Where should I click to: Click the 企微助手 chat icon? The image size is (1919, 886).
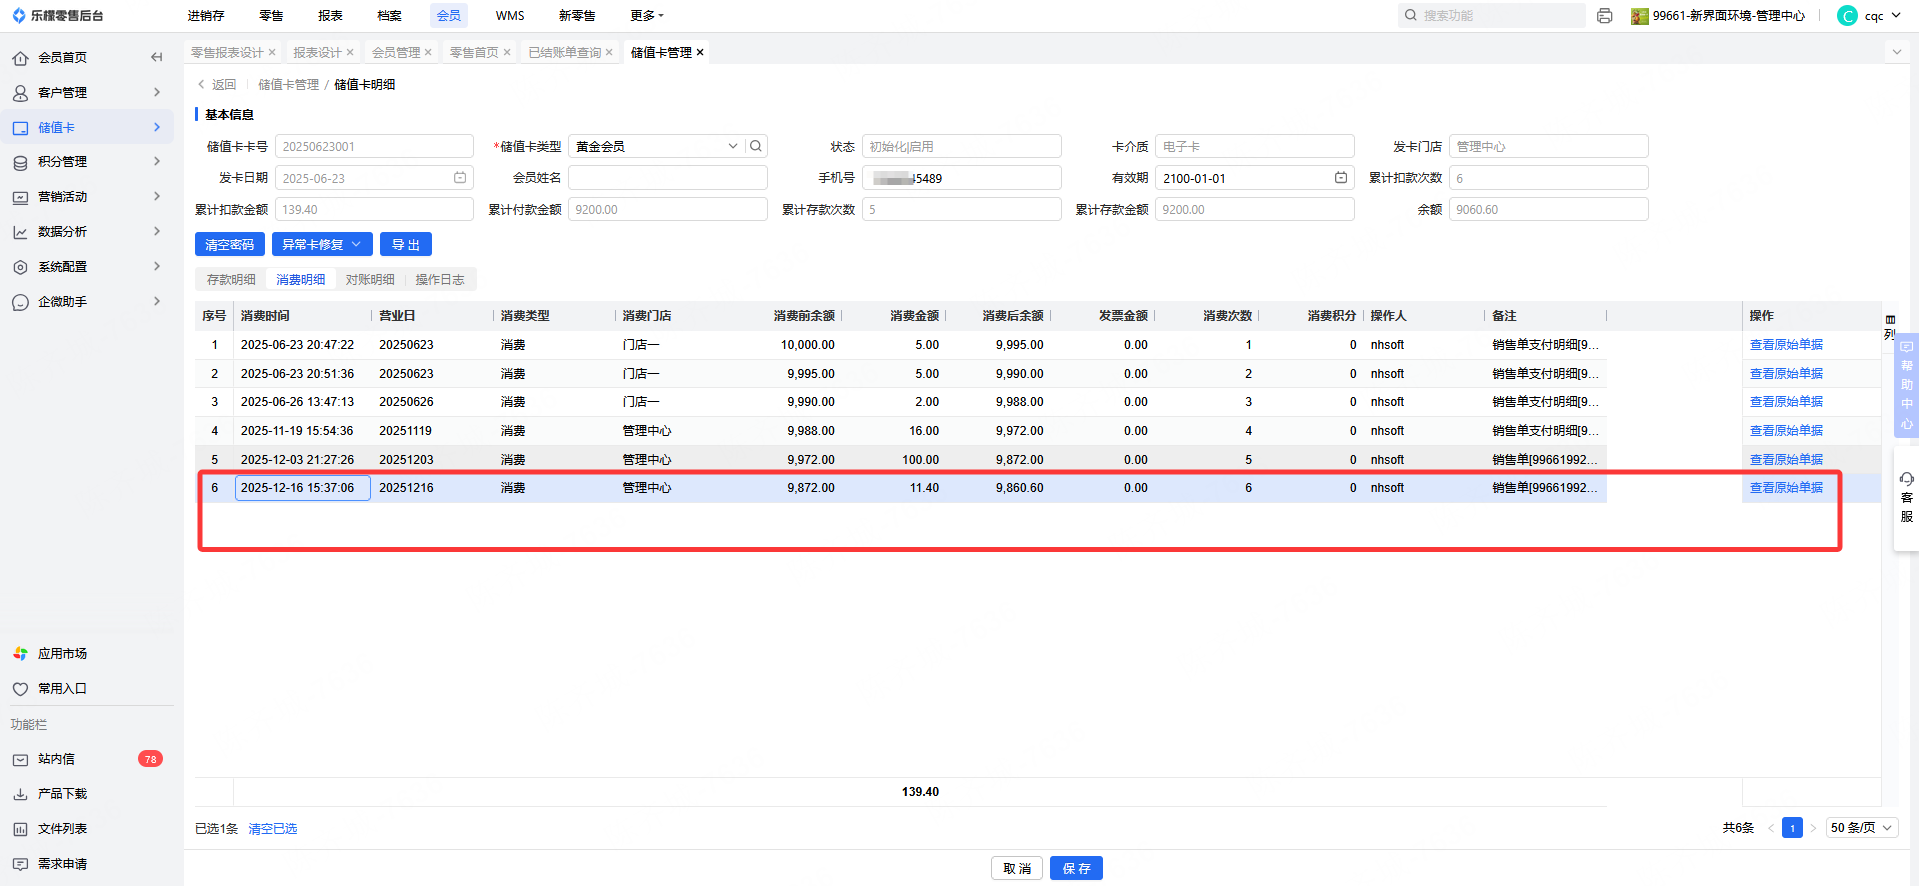[x=20, y=302]
